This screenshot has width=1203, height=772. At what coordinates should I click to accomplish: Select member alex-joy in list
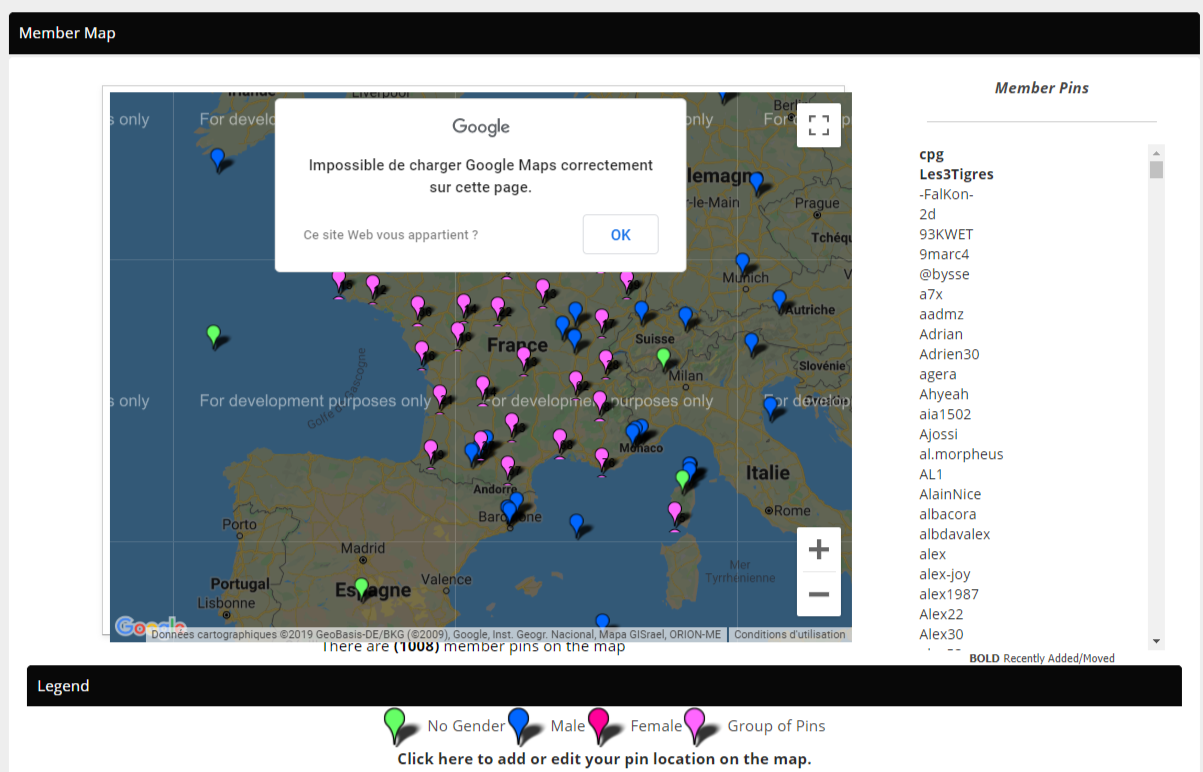tap(945, 574)
